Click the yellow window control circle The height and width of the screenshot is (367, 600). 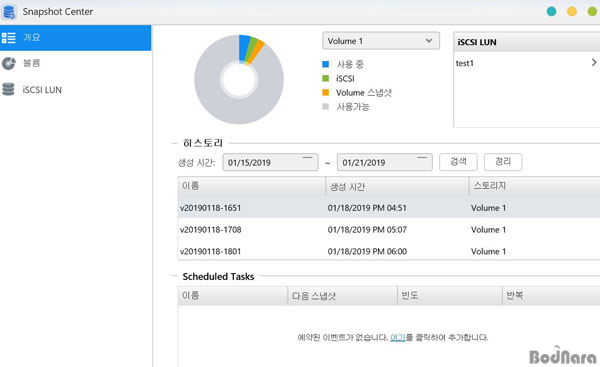tap(572, 11)
